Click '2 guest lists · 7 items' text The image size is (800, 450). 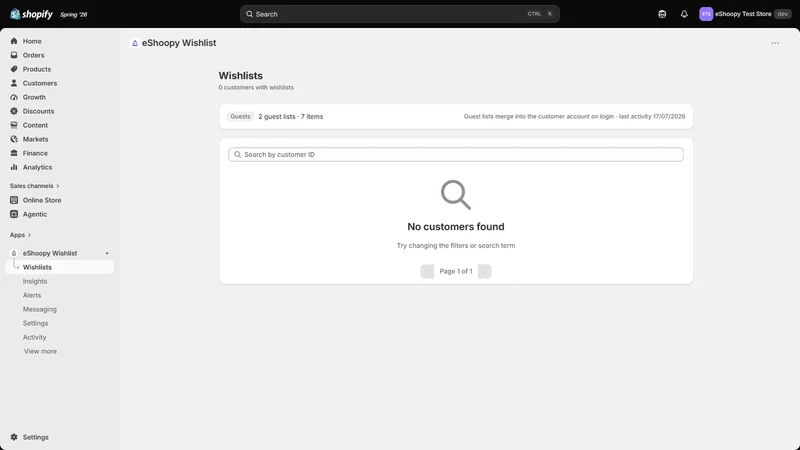(290, 117)
